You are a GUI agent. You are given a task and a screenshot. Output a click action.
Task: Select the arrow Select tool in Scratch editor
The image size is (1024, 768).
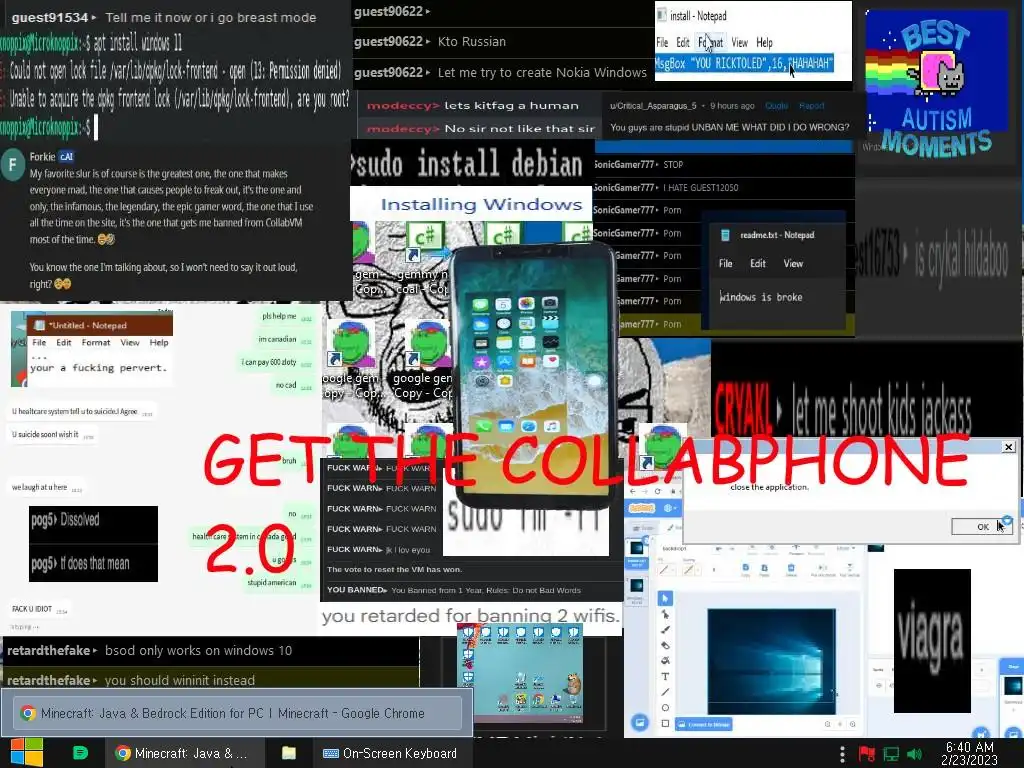[665, 598]
